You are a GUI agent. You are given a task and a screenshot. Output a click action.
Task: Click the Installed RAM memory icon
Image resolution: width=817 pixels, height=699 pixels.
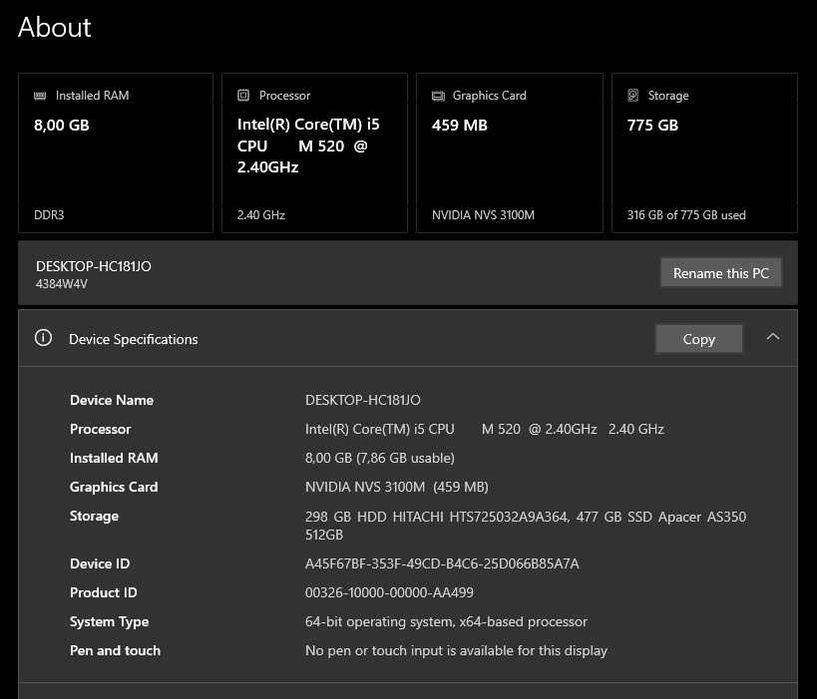coord(40,96)
